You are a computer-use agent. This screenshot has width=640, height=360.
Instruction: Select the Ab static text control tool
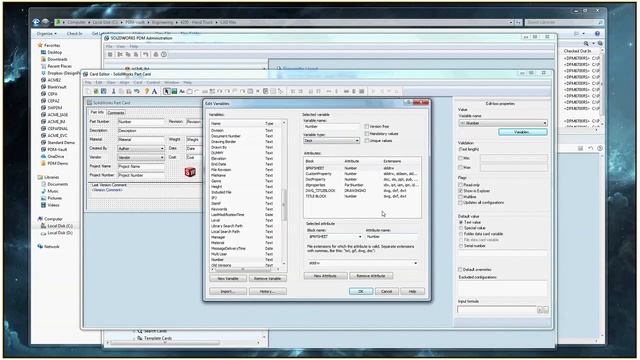click(182, 91)
